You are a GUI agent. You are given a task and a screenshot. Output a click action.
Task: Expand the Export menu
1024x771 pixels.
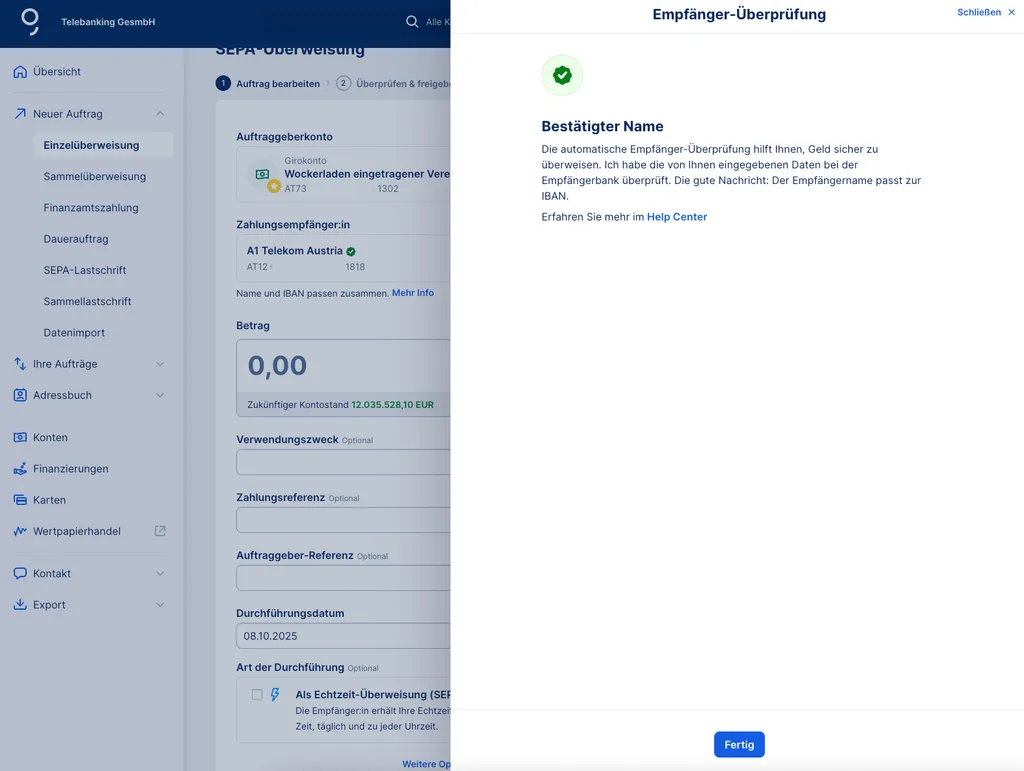pyautogui.click(x=160, y=605)
